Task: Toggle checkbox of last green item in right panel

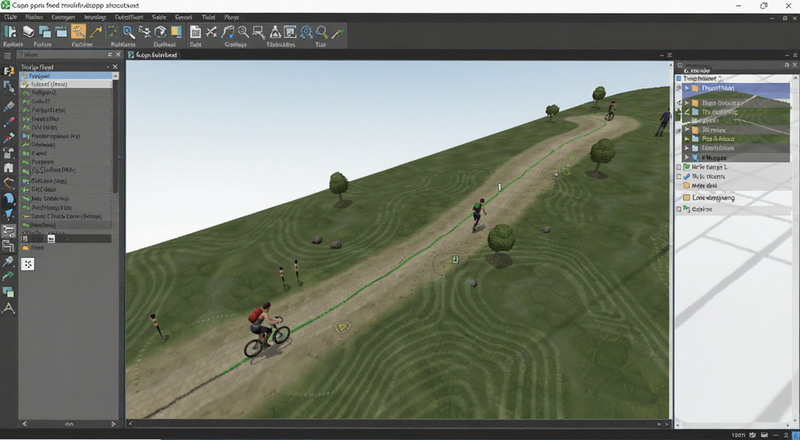Action: pyautogui.click(x=679, y=209)
